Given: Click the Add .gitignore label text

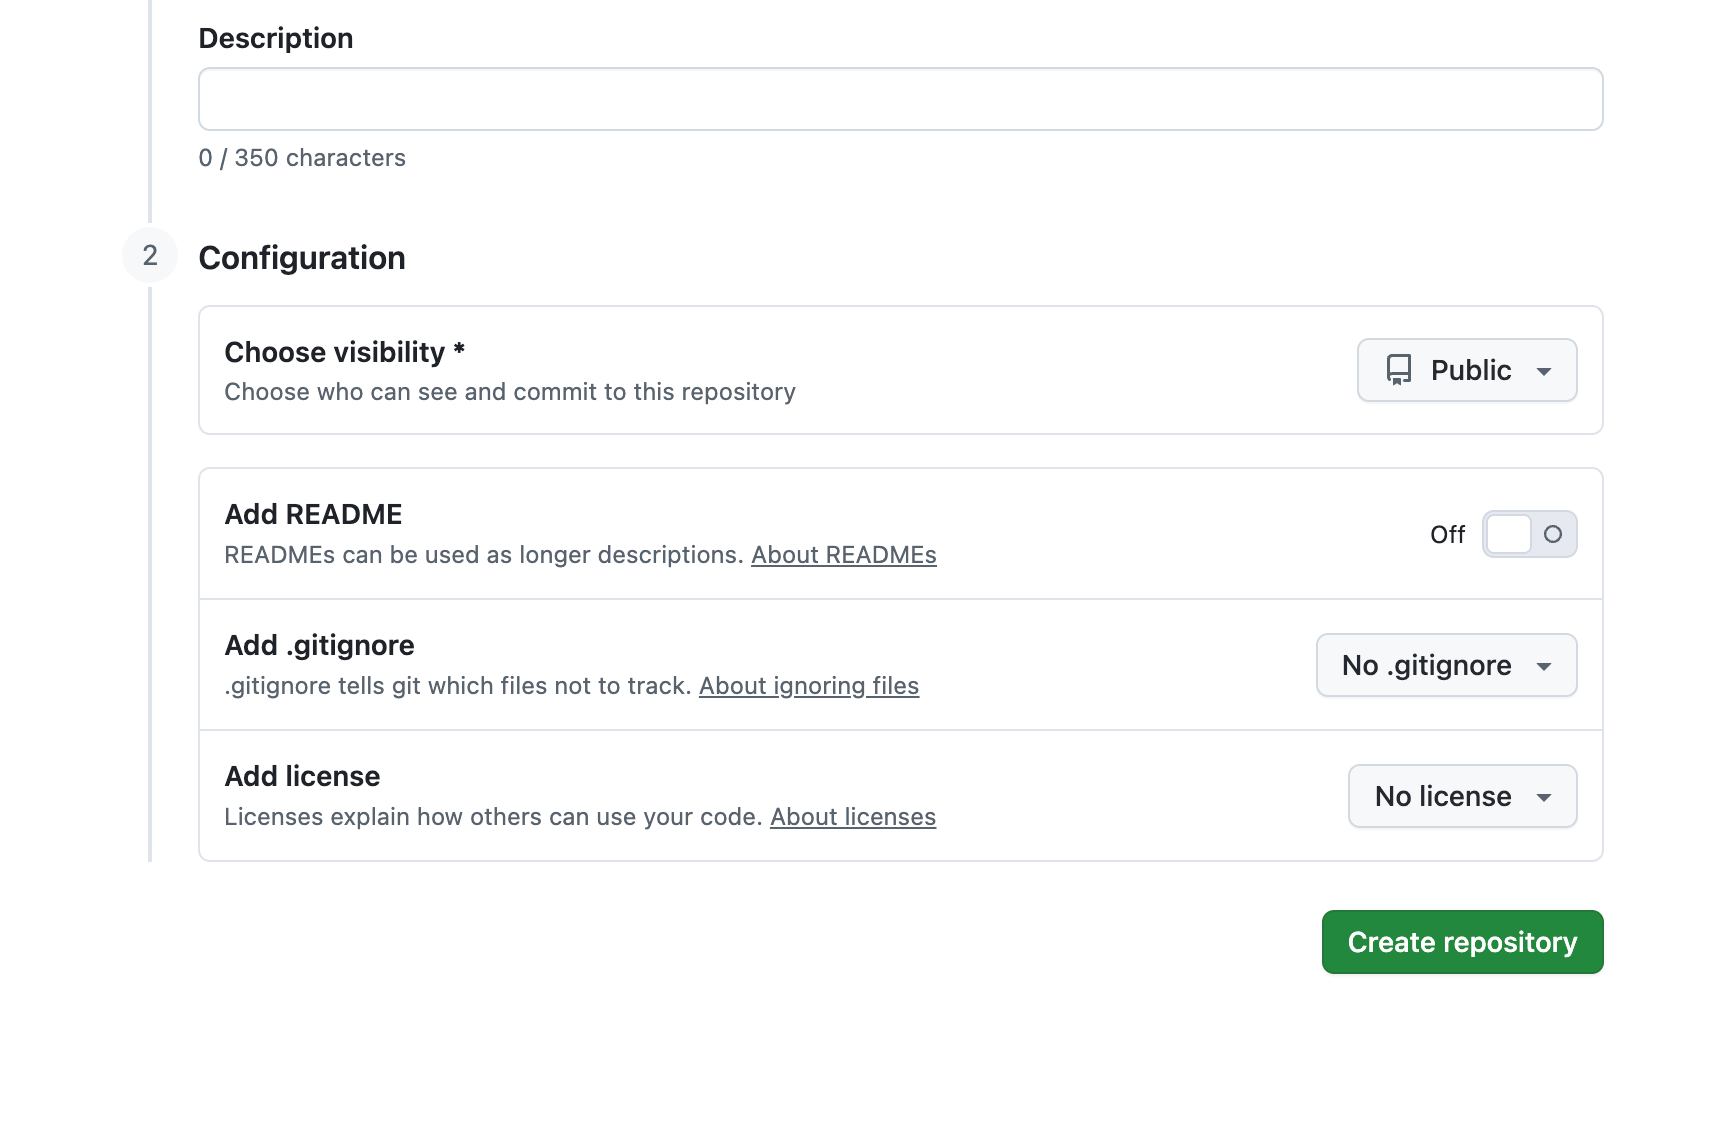Looking at the screenshot, I should point(319,645).
